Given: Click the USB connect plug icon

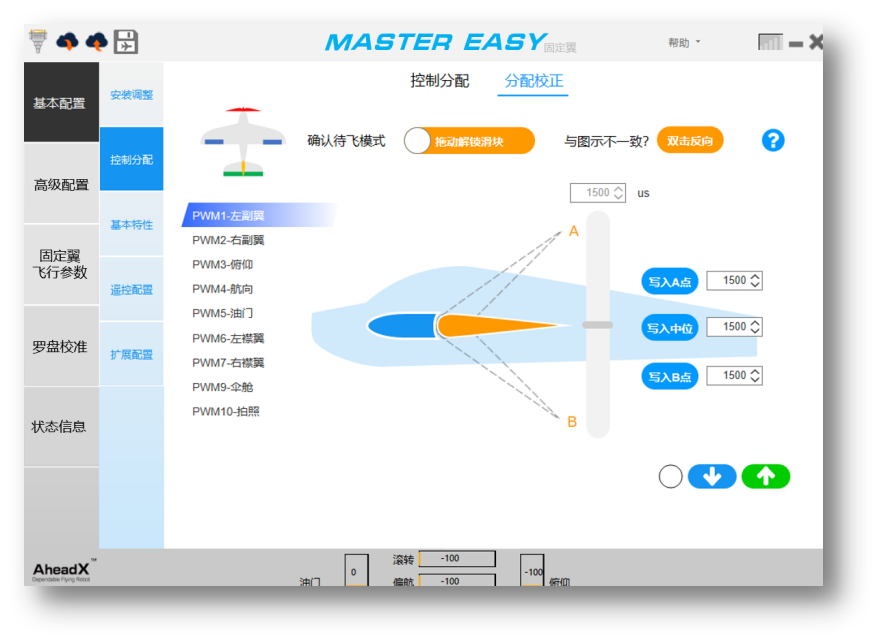Looking at the screenshot, I should pos(38,42).
